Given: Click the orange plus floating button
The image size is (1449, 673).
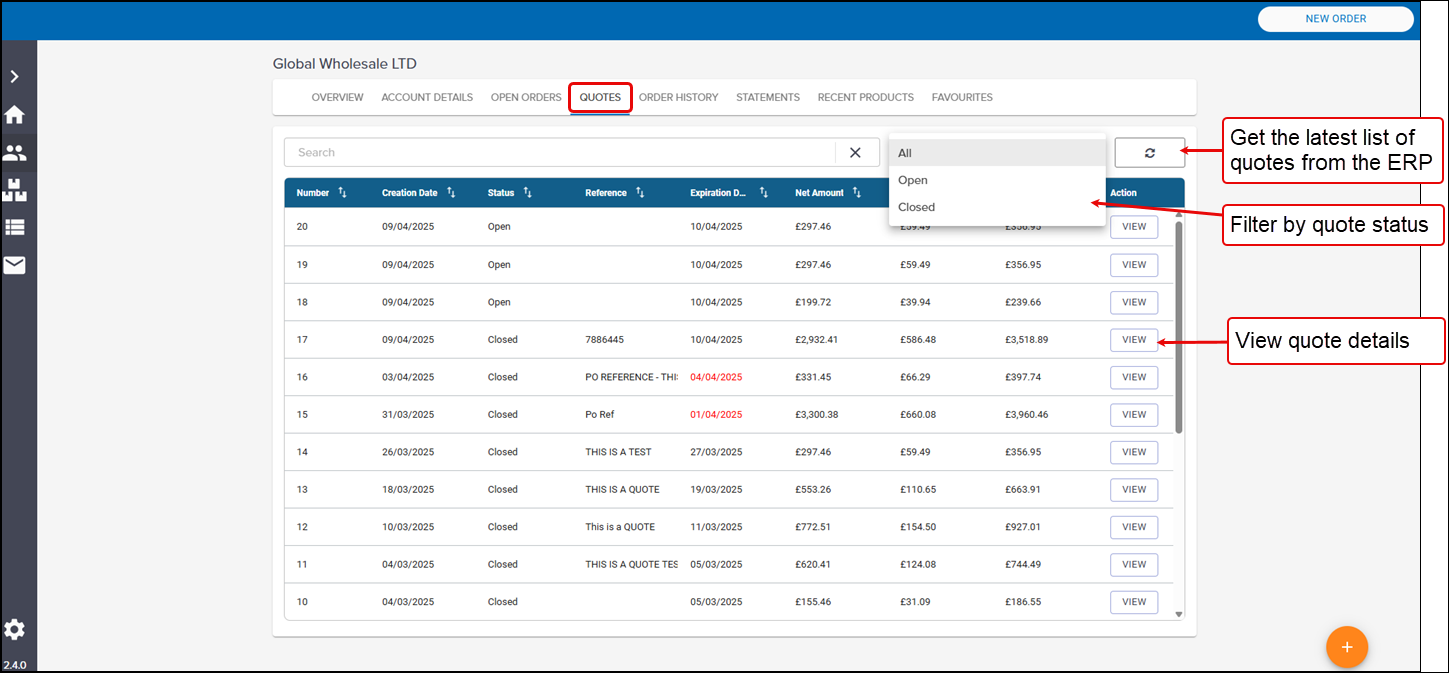Looking at the screenshot, I should (x=1346, y=647).
